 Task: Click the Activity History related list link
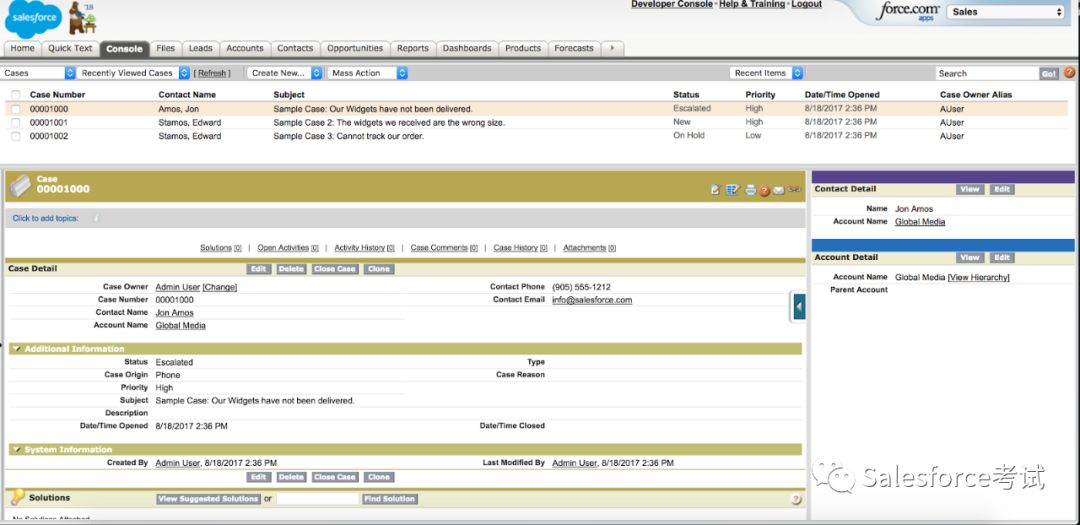point(364,248)
